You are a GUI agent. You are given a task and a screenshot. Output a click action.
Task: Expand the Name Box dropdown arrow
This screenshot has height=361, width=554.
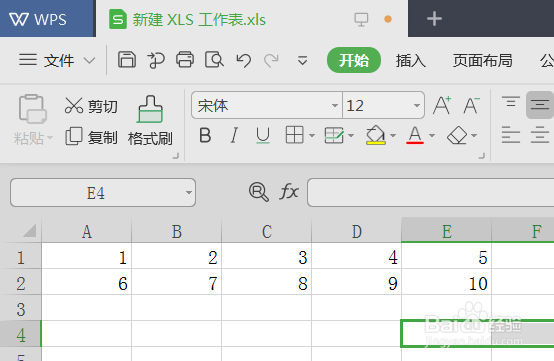pyautogui.click(x=189, y=193)
